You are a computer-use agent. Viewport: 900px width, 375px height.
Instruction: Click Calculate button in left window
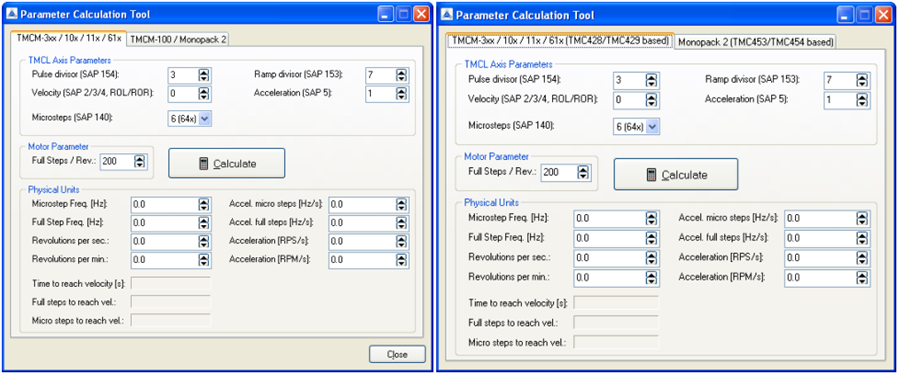click(x=227, y=163)
